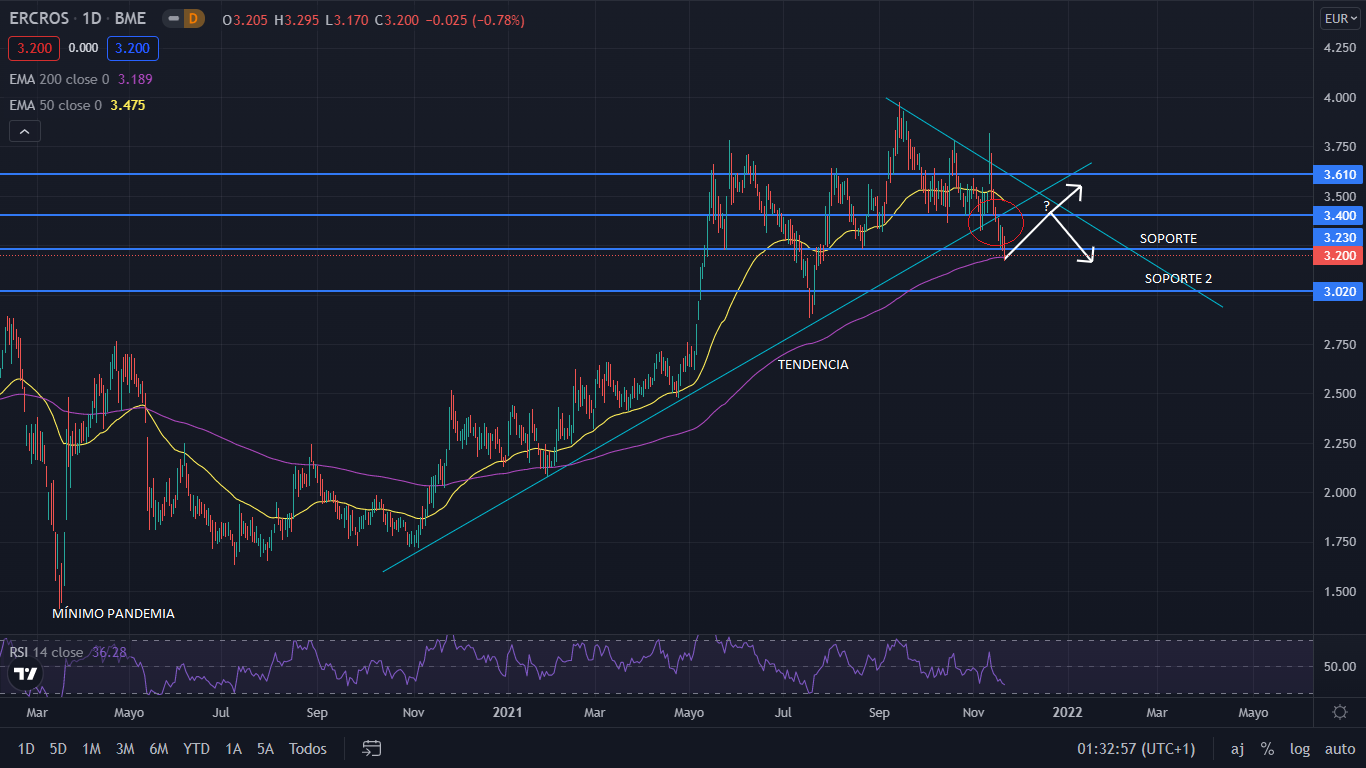Image resolution: width=1366 pixels, height=768 pixels.
Task: Select the YTD time range
Action: (x=197, y=748)
